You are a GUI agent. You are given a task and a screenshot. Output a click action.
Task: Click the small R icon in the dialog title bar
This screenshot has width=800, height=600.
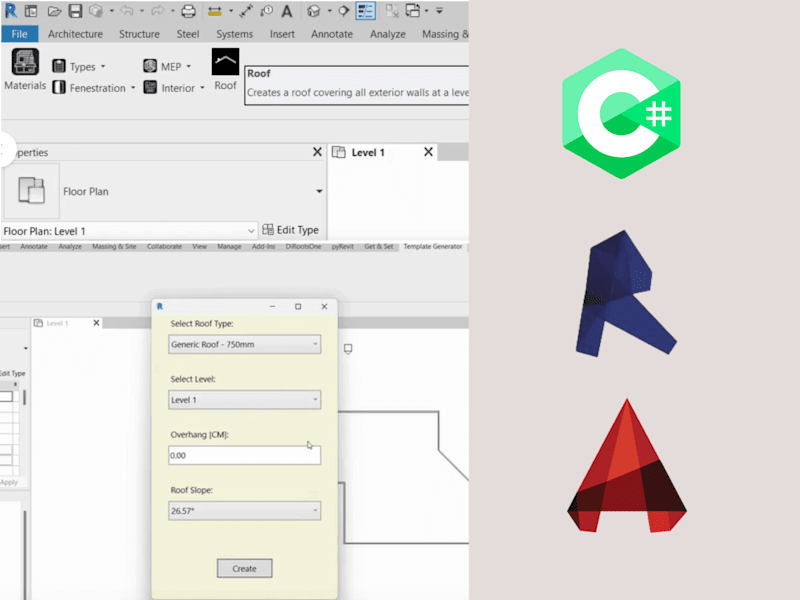(x=160, y=306)
